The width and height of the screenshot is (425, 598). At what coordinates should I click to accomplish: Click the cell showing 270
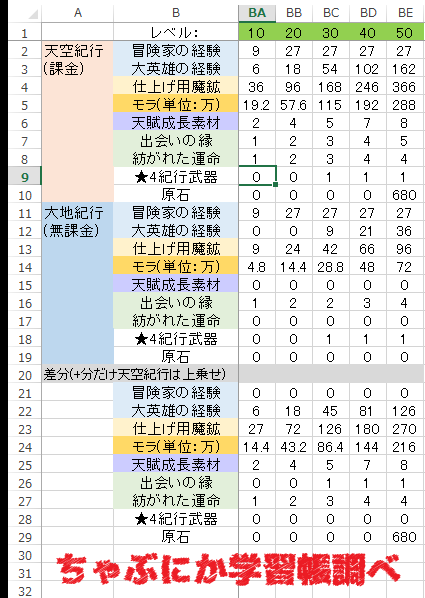(x=406, y=429)
